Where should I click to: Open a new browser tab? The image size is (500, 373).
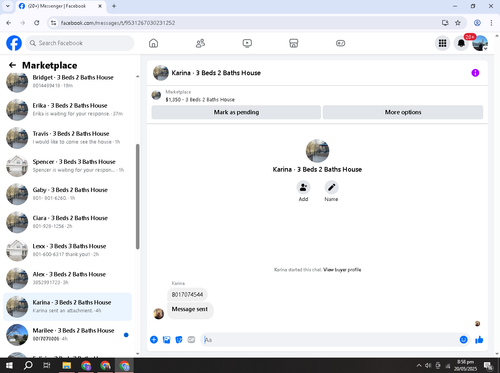tap(114, 6)
